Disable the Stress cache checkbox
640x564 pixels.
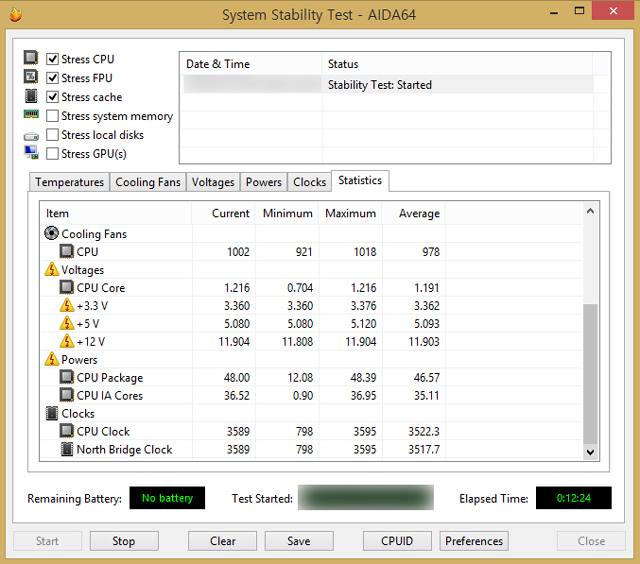[x=52, y=97]
